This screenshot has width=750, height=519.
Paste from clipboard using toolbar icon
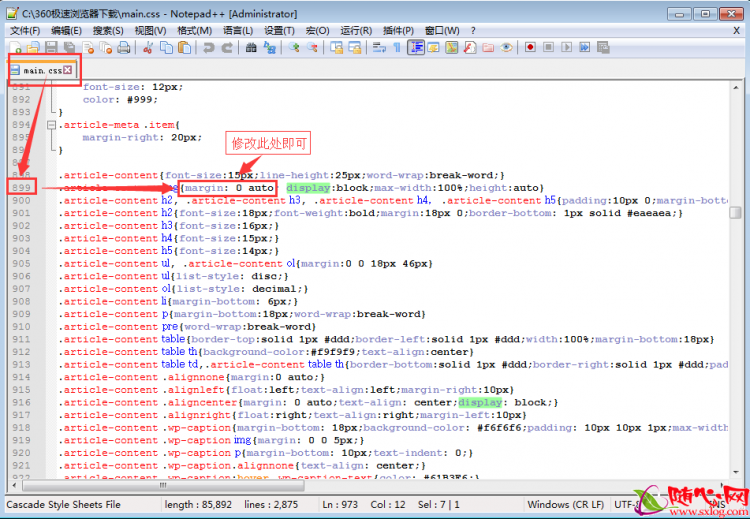point(185,47)
